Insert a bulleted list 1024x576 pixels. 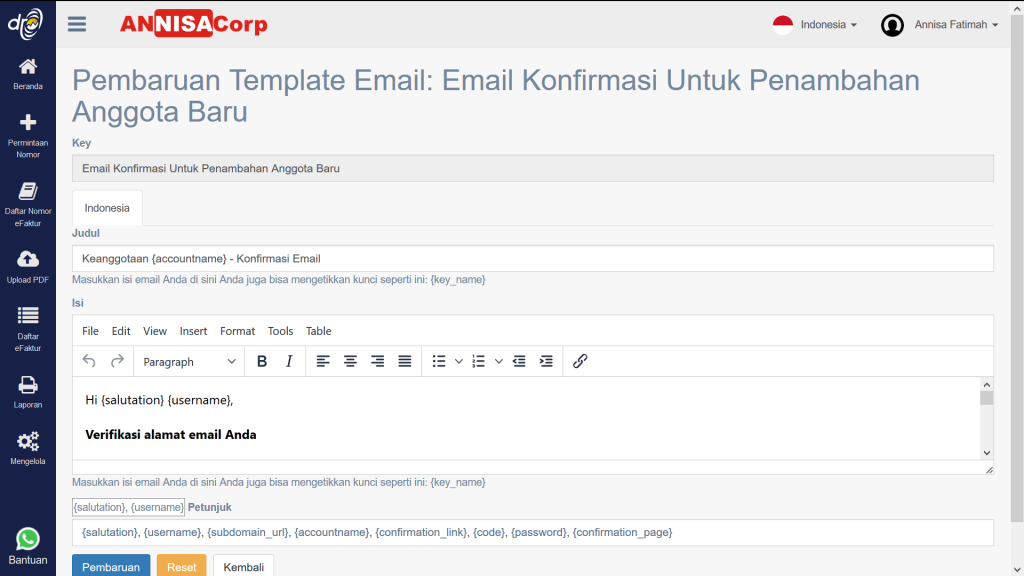[x=440, y=361]
